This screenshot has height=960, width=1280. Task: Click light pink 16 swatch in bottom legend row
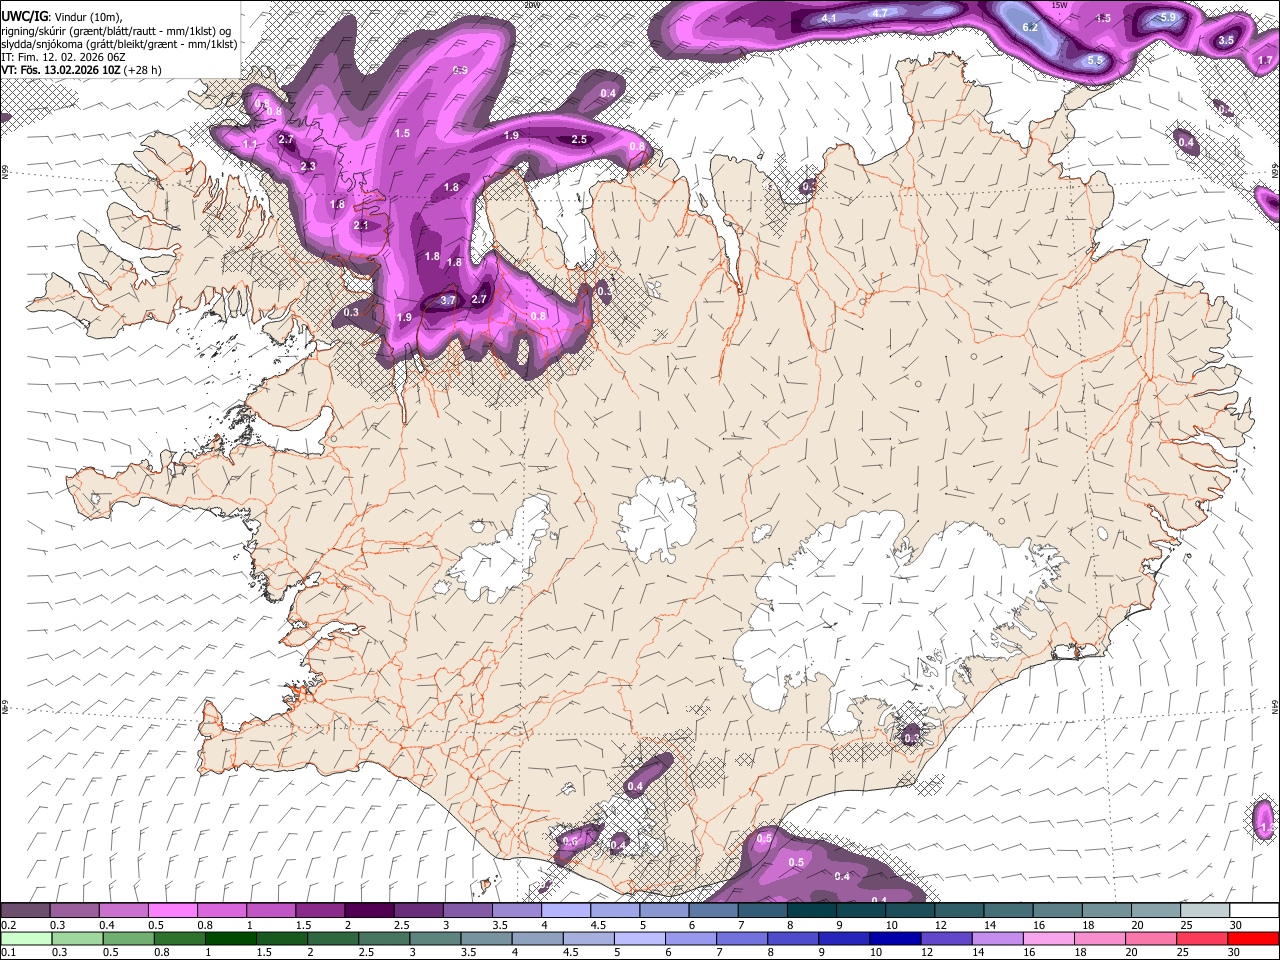pyautogui.click(x=1049, y=938)
